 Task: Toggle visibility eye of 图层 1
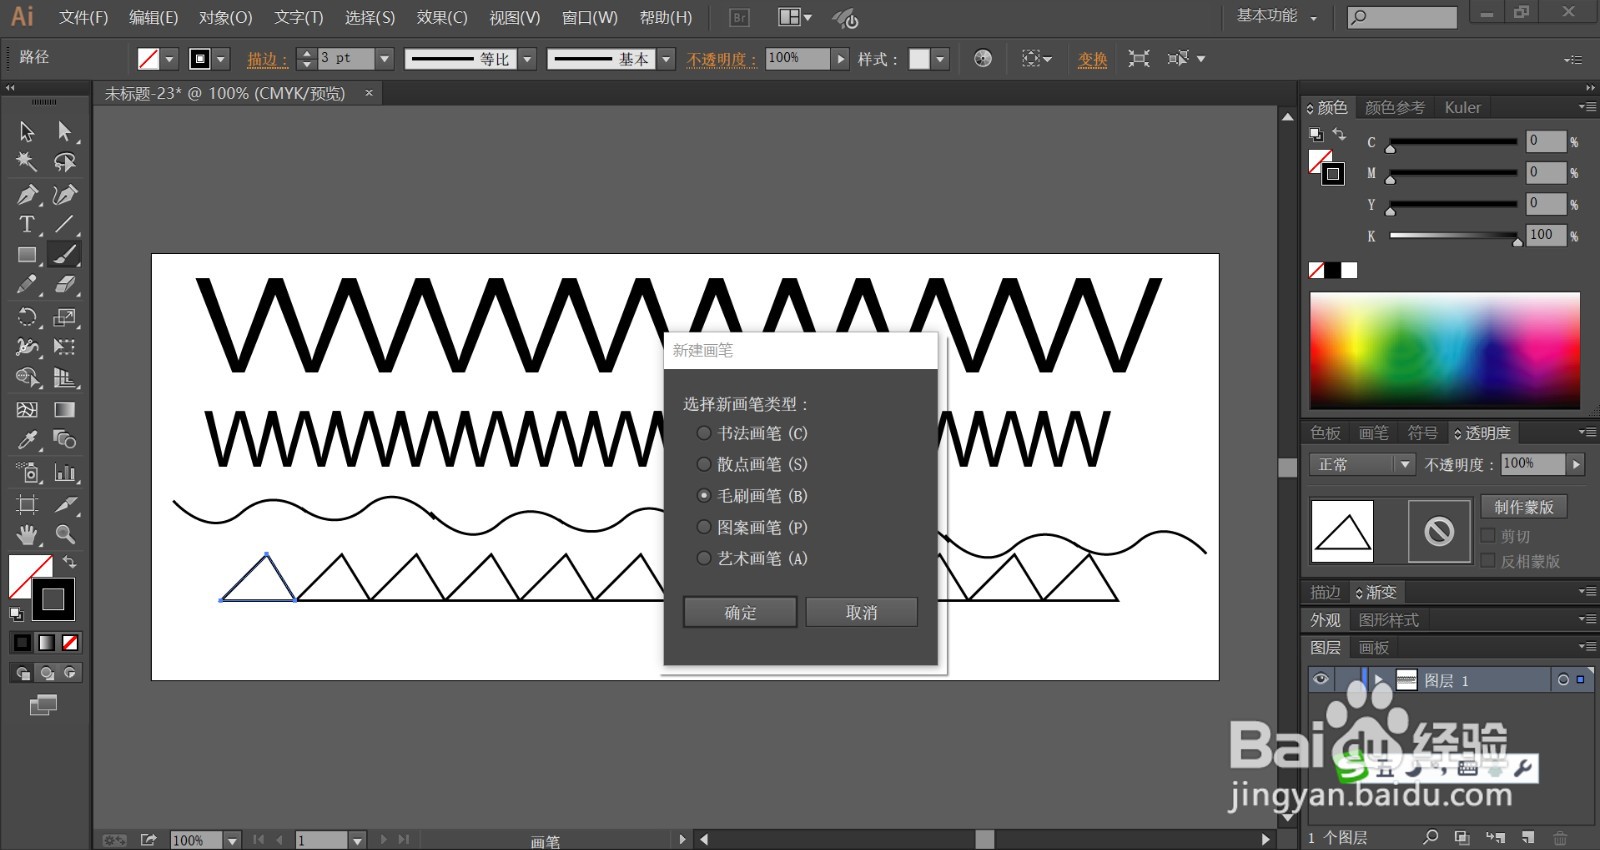pos(1321,679)
